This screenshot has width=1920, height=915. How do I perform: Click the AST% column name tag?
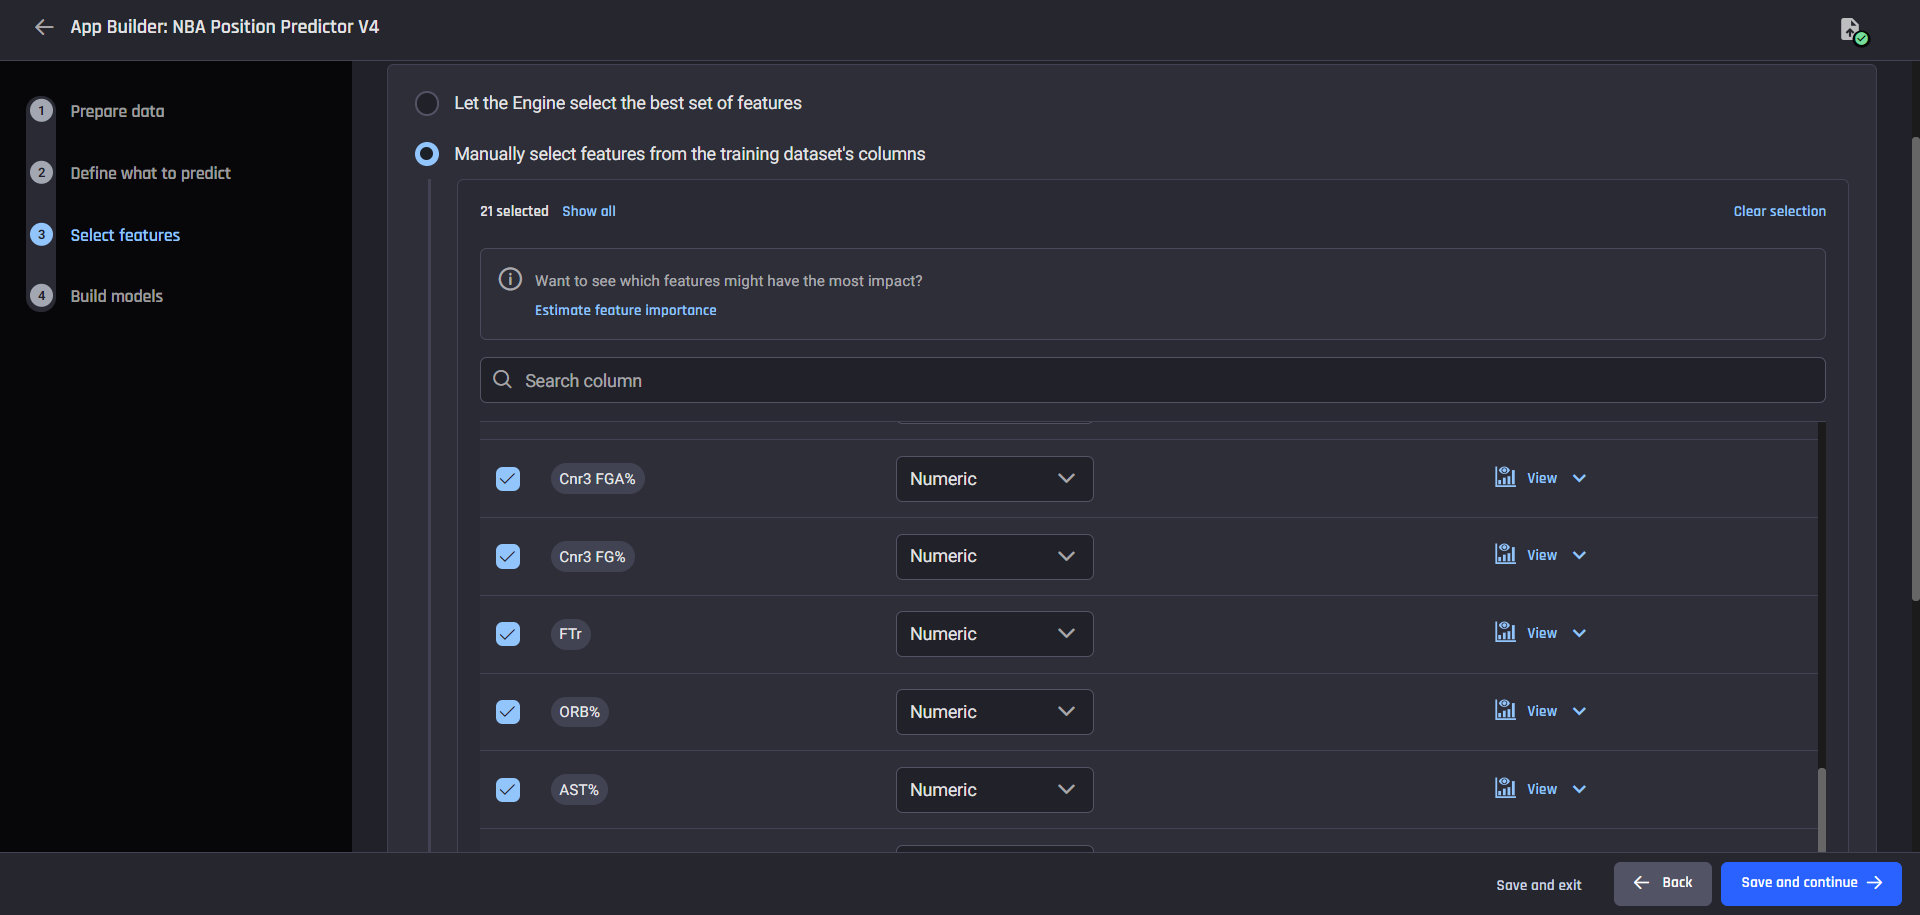(x=579, y=790)
